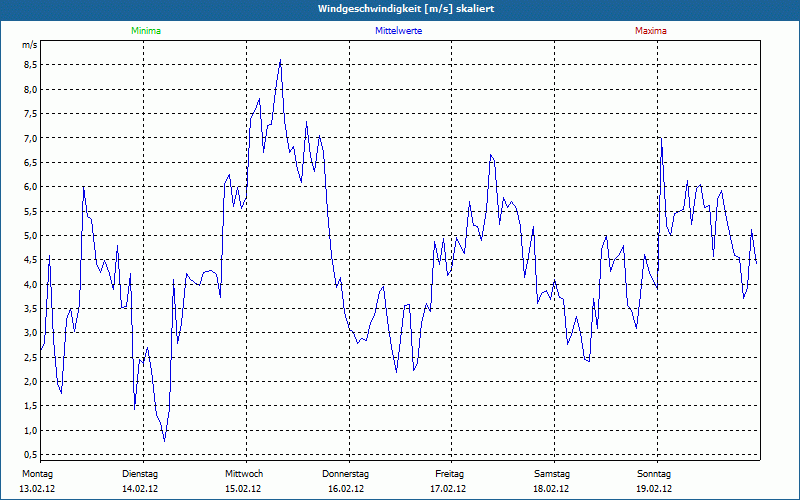Click the 14.02.12 date label

[x=140, y=489]
